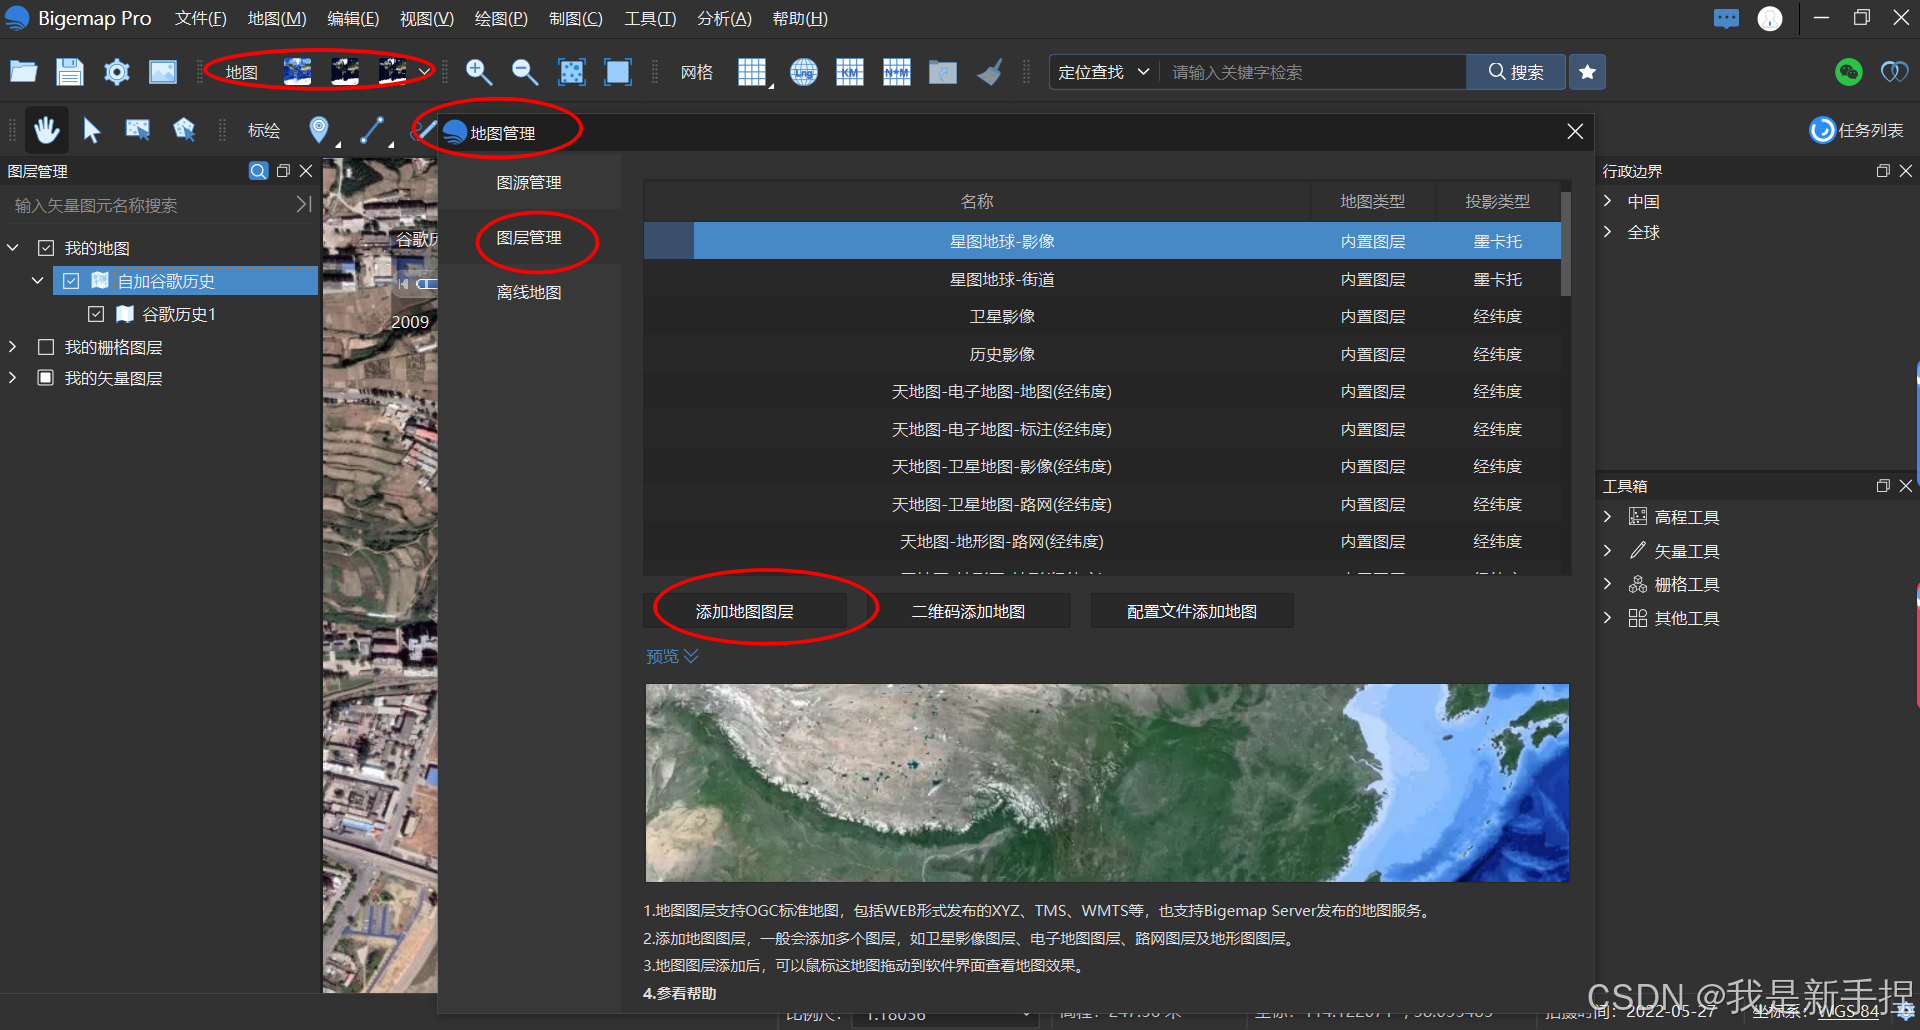Open the 分析(A) menu
Screen dimensions: 1920x1030
(724, 19)
